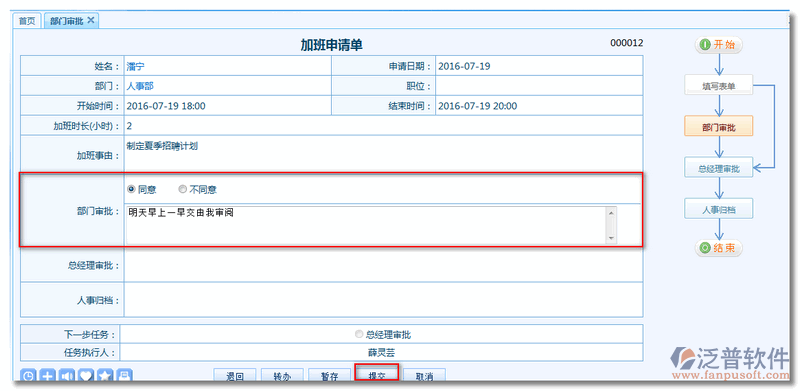Image resolution: width=800 pixels, height=391 pixels.
Task: Click the form number 000012
Action: click(x=627, y=43)
